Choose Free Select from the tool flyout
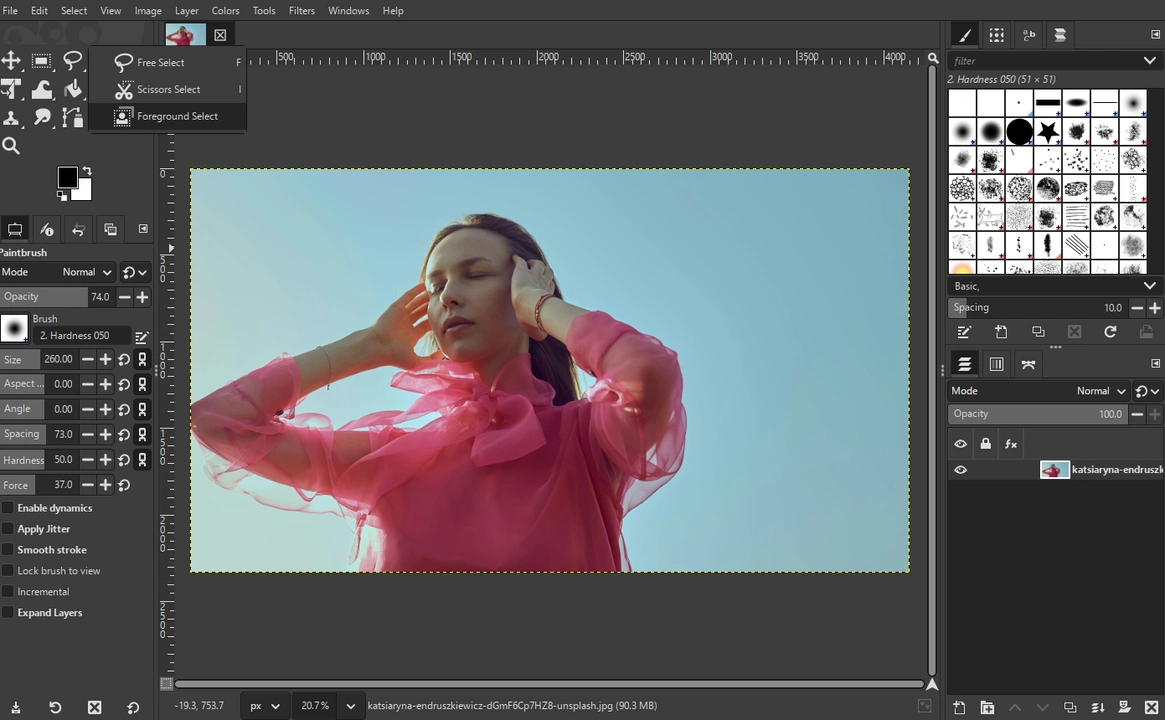The image size is (1165, 720). point(167,62)
